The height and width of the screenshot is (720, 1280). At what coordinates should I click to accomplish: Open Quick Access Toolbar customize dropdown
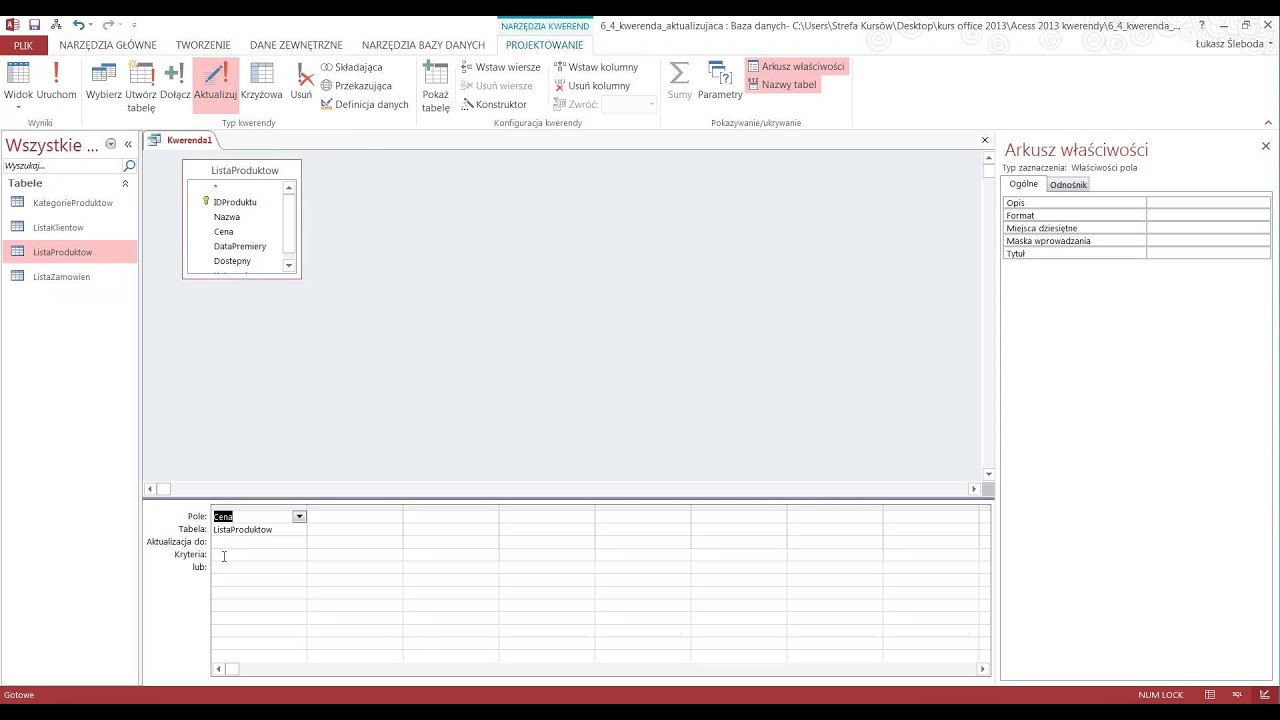[x=134, y=25]
